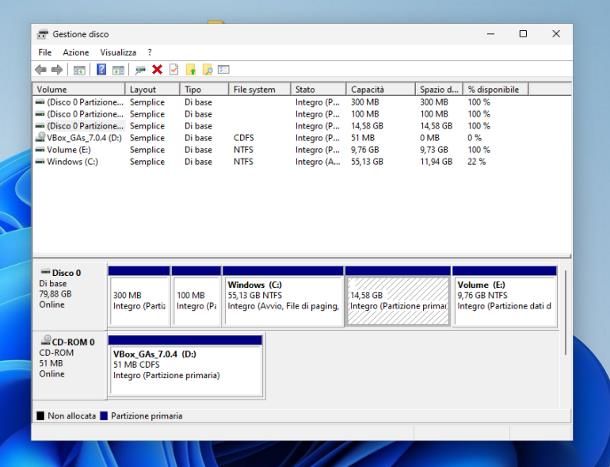Click the CD-ROM 0 drive icon
This screenshot has height=467, width=610.
pyautogui.click(x=46, y=341)
